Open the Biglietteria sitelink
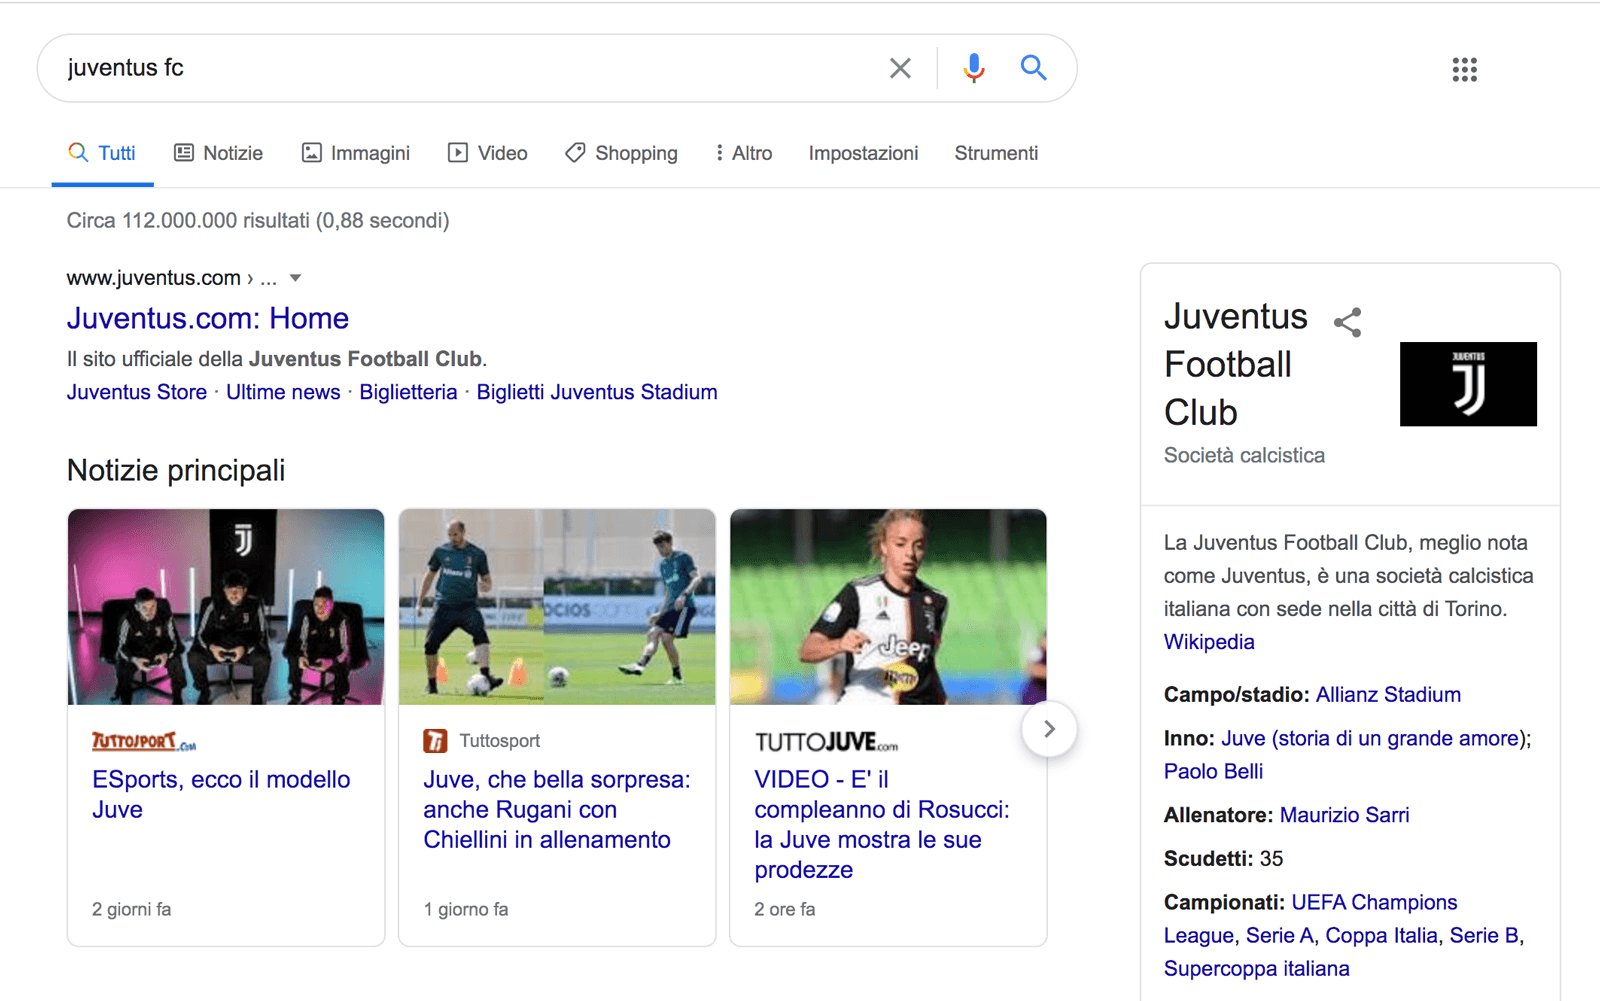1600x1001 pixels. pyautogui.click(x=408, y=392)
